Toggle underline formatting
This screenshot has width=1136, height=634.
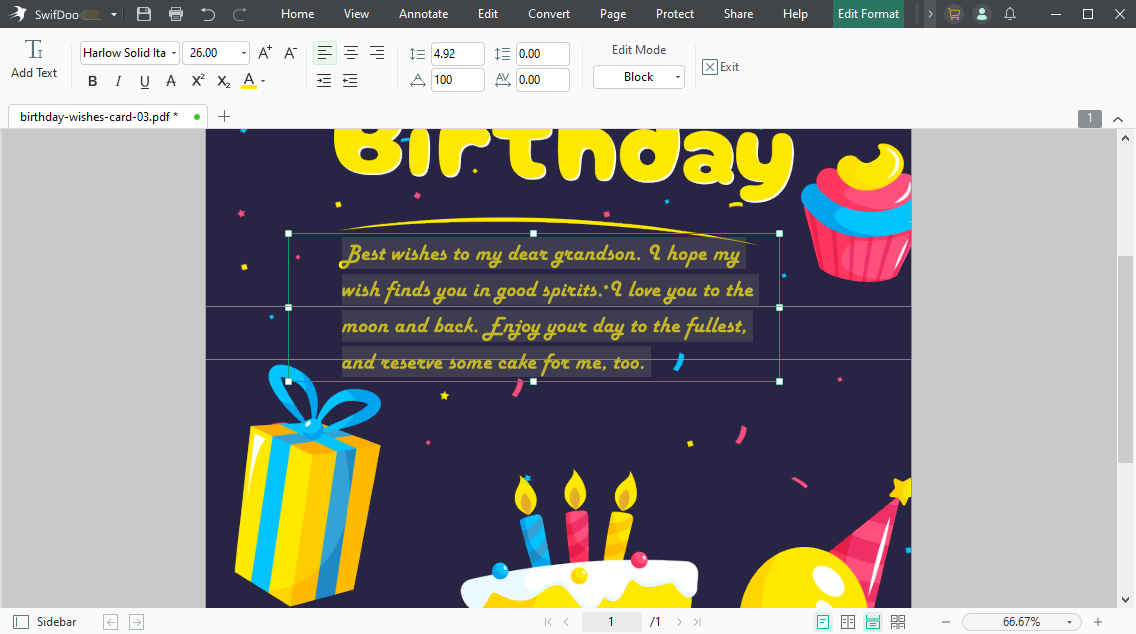pos(144,81)
